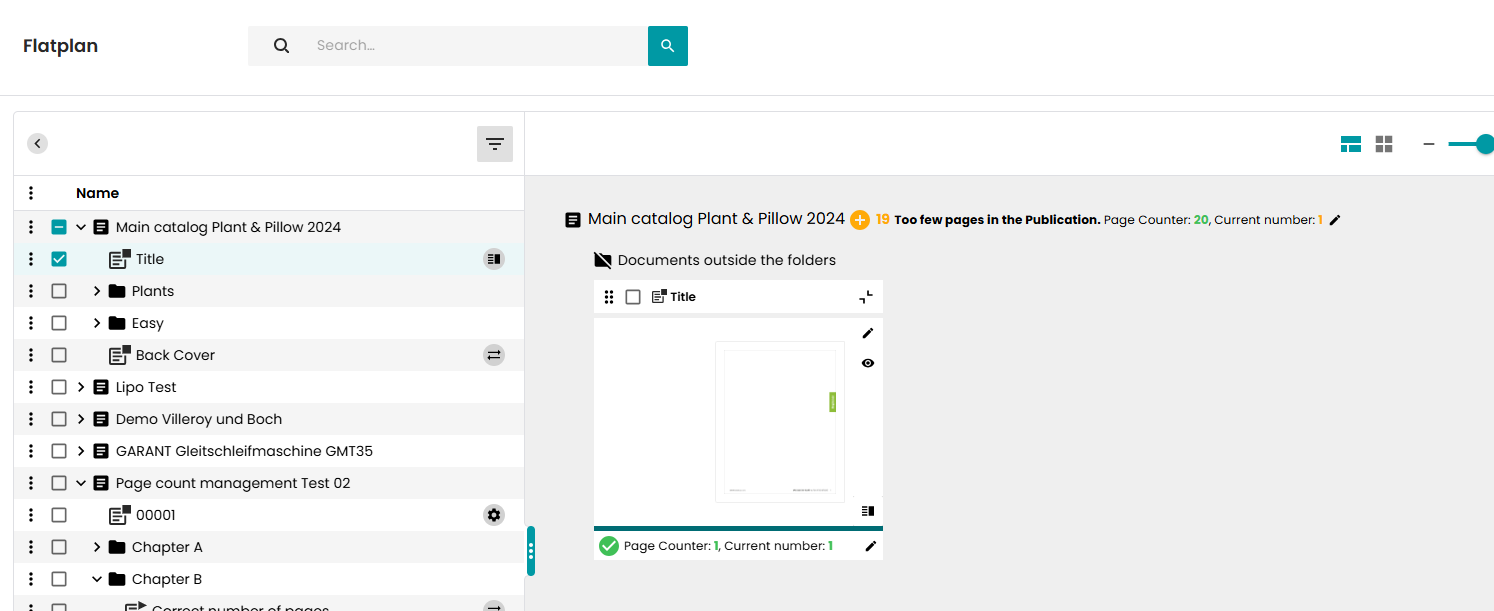Click the plus icon next to Main catalog Plant & Pillow 2024
The image size is (1494, 611).
859,219
